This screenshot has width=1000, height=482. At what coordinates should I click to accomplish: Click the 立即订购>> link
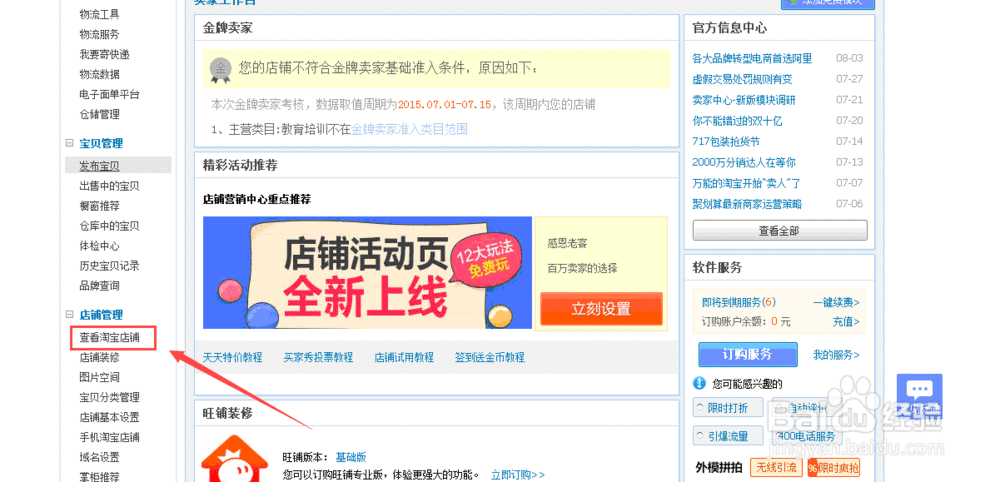[x=518, y=475]
